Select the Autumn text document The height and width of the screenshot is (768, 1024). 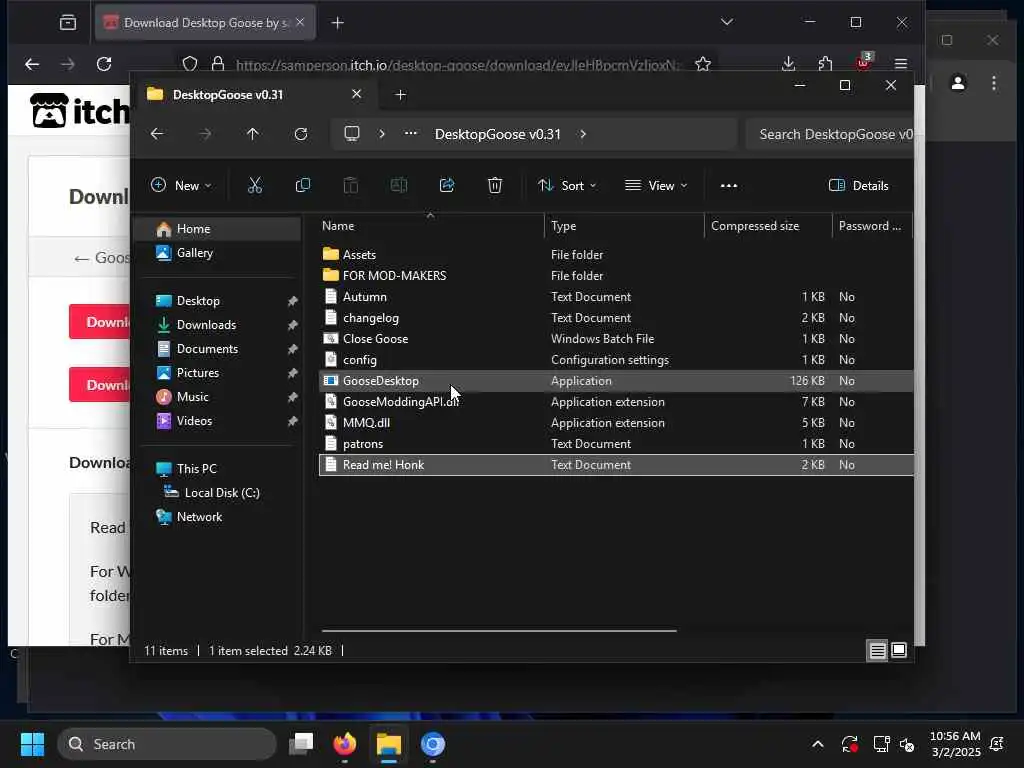616,296
